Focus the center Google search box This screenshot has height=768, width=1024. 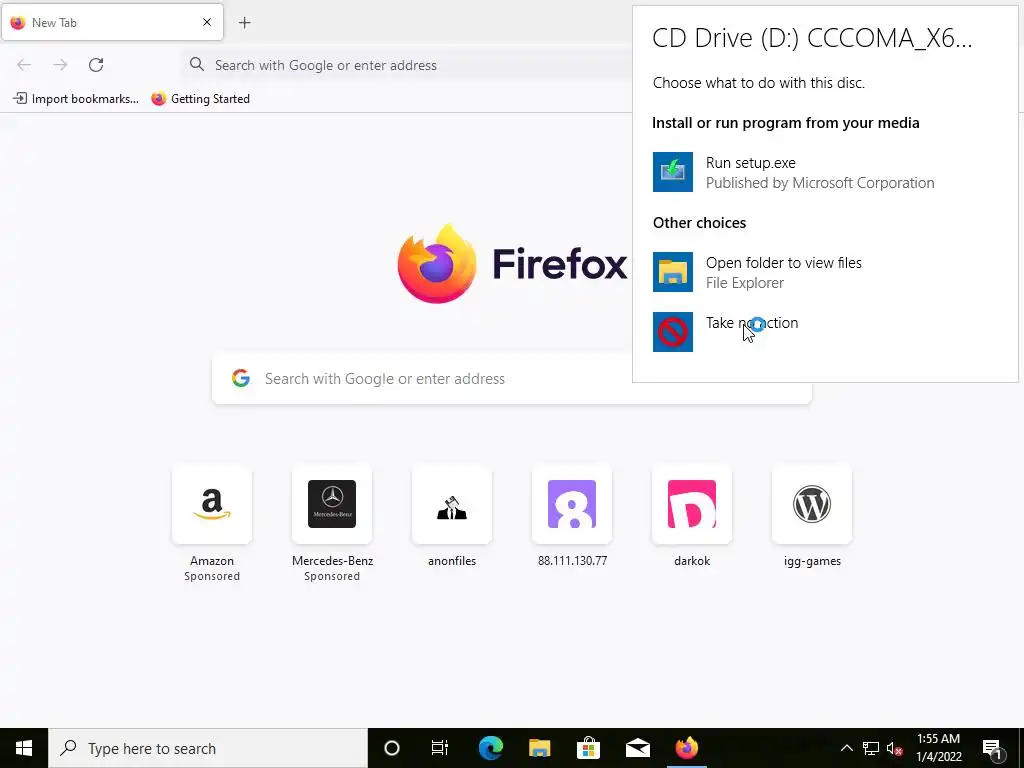[x=511, y=379]
